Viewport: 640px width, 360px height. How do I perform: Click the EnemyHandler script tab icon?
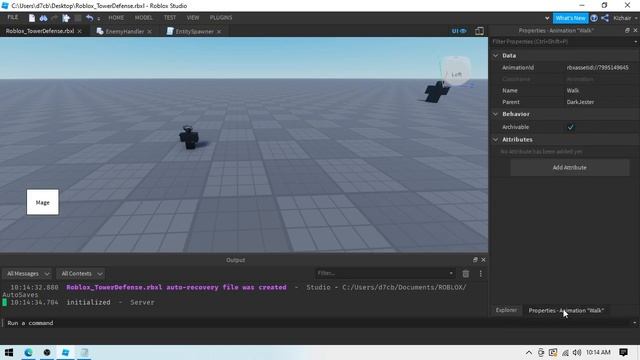click(100, 31)
